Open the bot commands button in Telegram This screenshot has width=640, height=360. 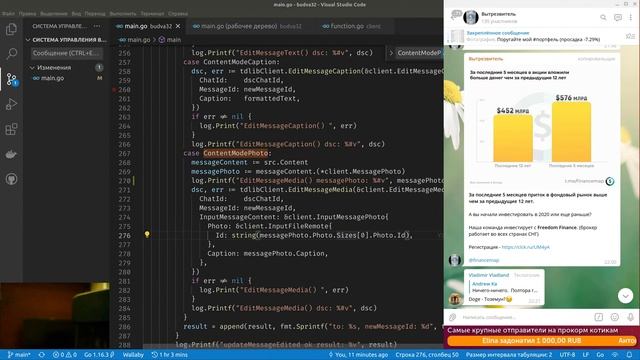coord(598,317)
